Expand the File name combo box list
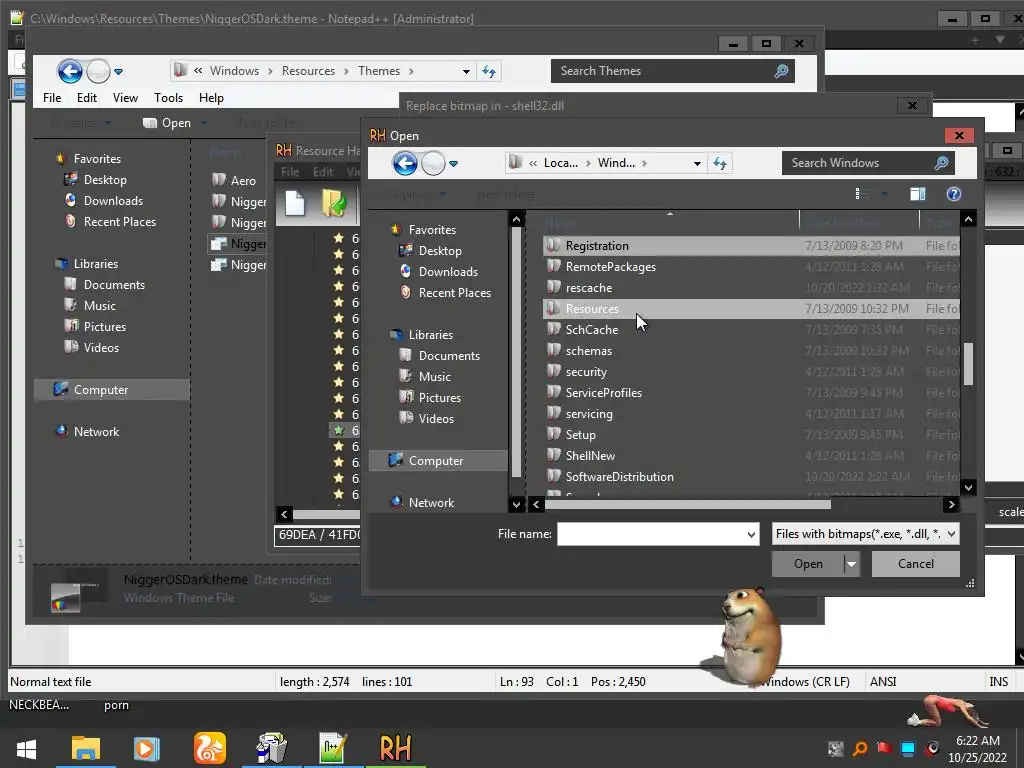The image size is (1024, 768). click(x=751, y=534)
